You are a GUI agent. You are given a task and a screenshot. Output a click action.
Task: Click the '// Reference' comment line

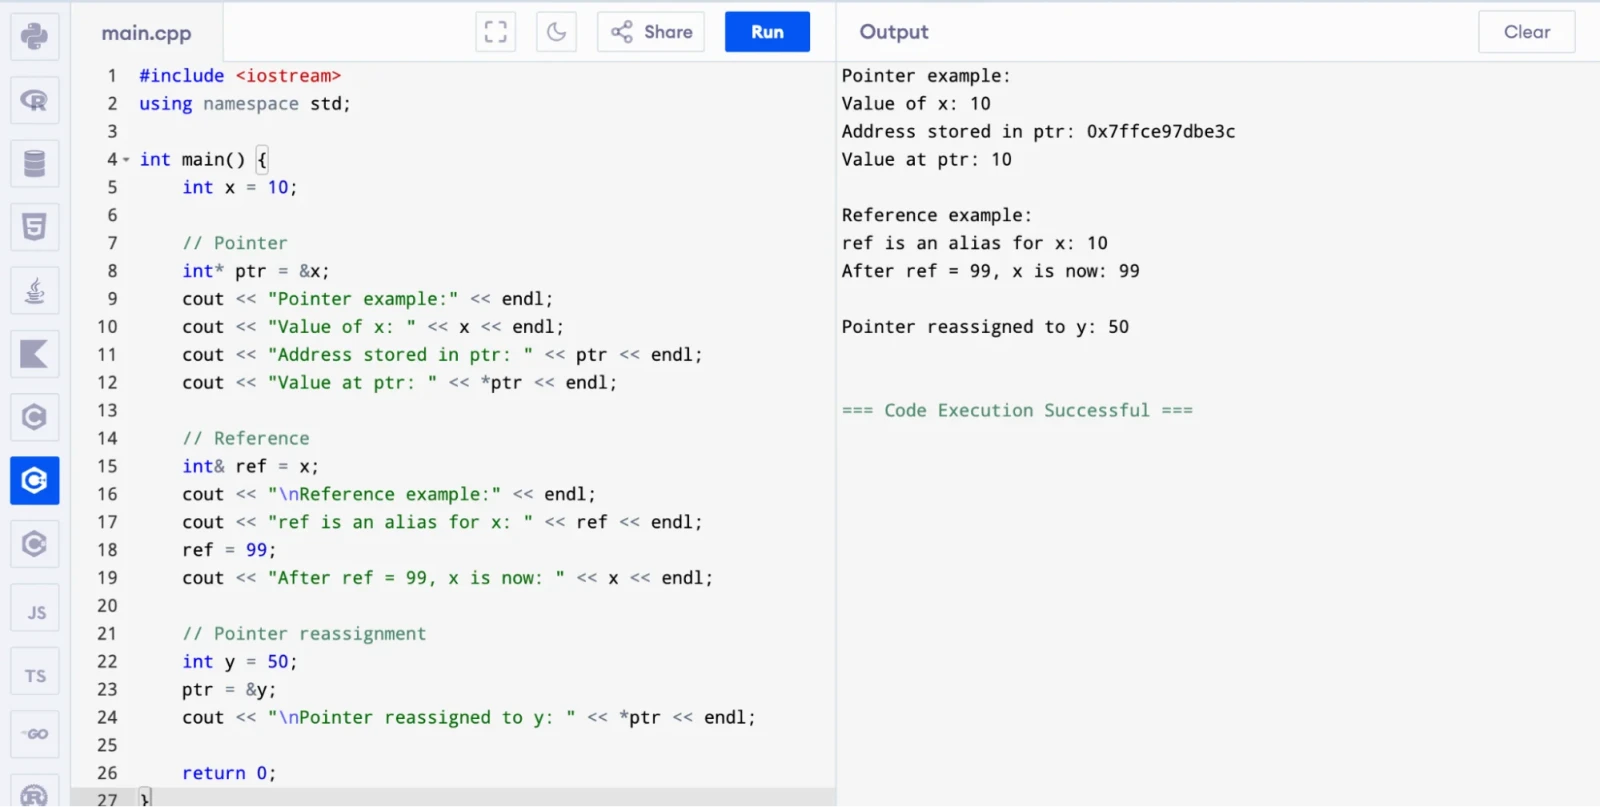246,438
